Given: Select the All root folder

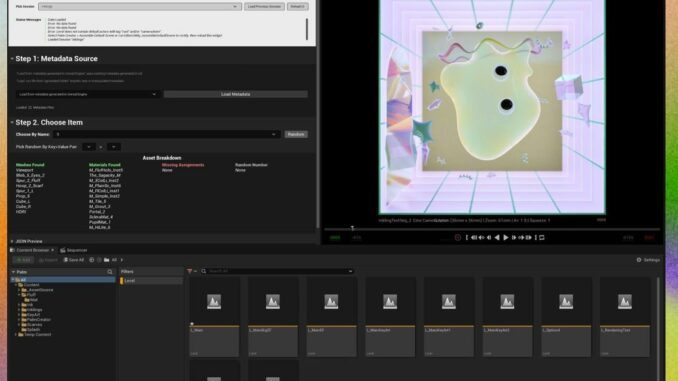Looking at the screenshot, I should point(62,280).
